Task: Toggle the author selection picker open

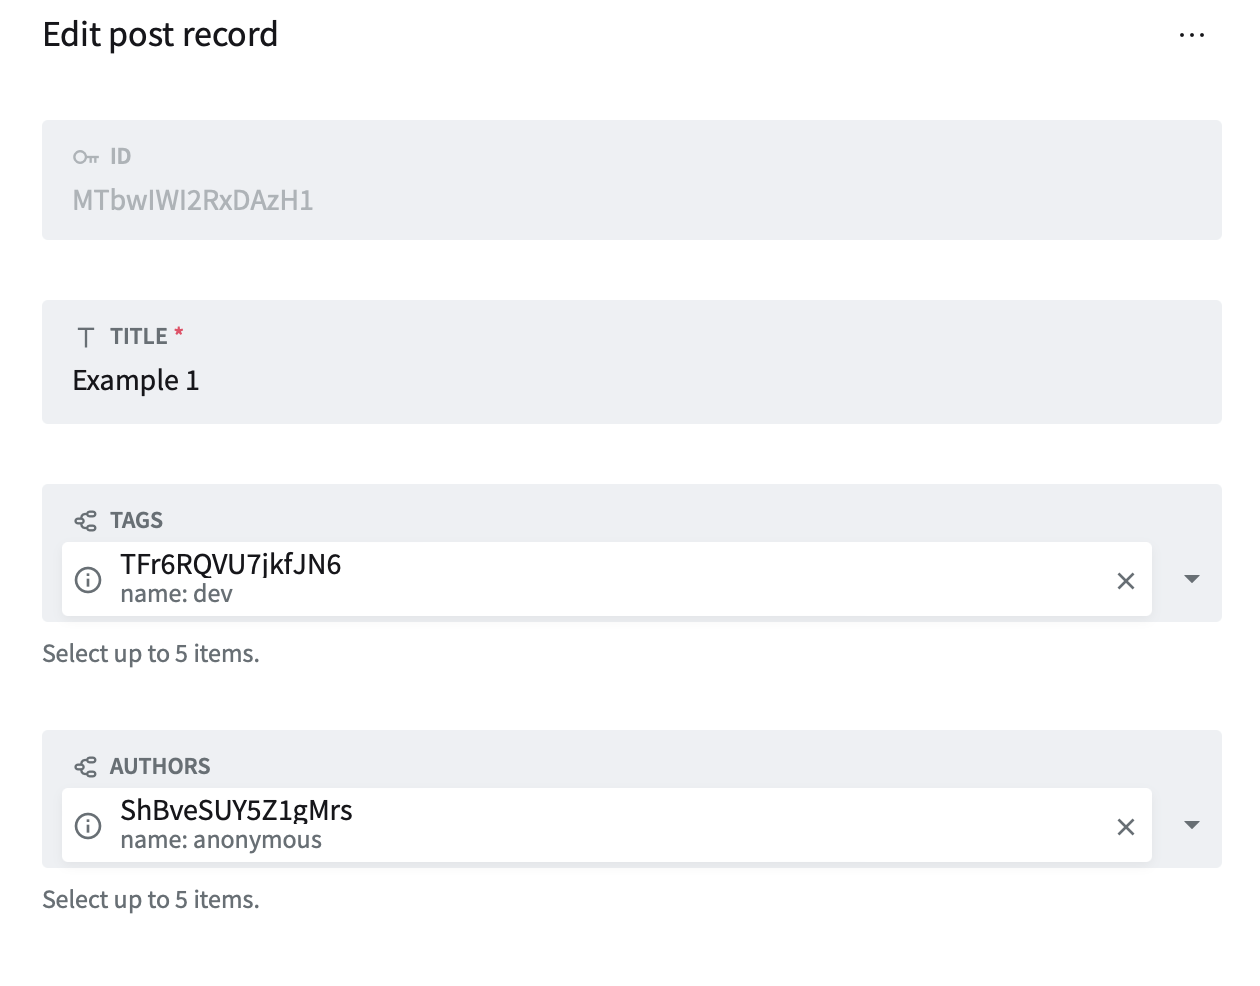Action: coord(1191,825)
